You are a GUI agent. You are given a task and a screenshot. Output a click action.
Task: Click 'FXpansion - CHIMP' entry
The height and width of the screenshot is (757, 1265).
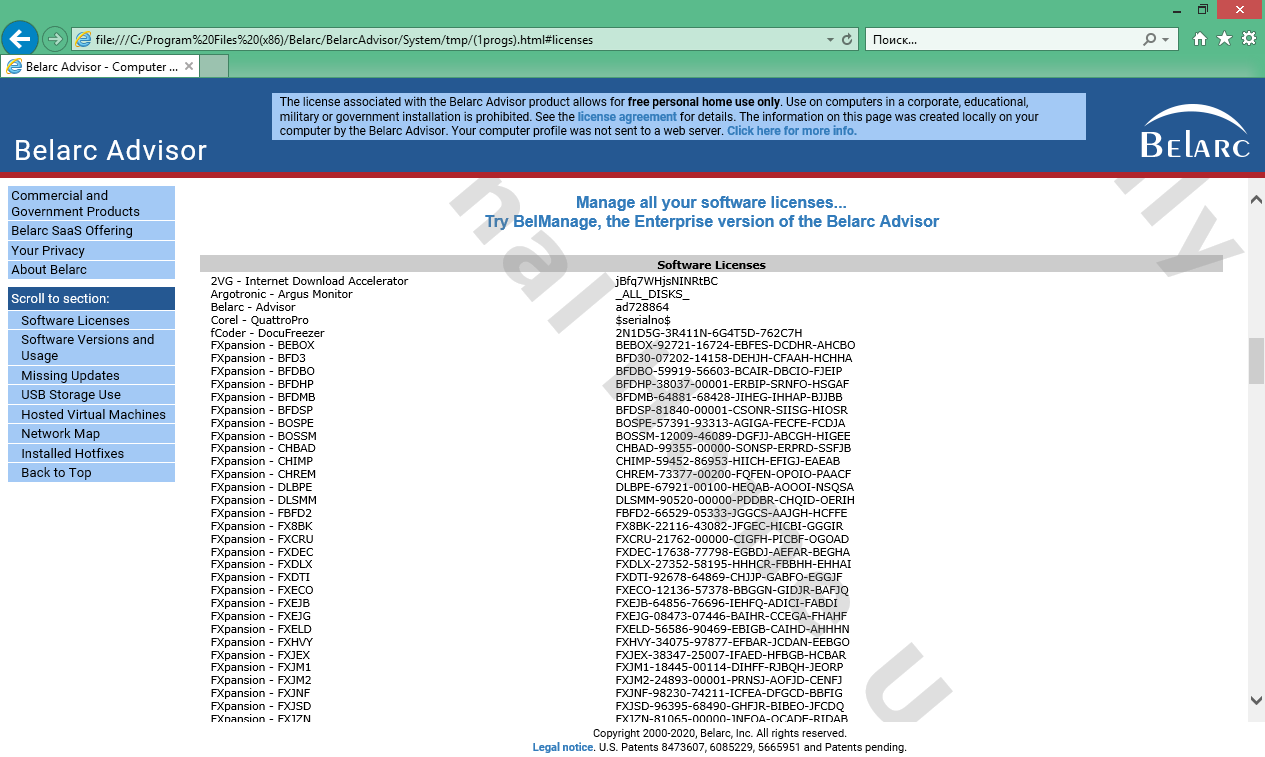(x=261, y=461)
